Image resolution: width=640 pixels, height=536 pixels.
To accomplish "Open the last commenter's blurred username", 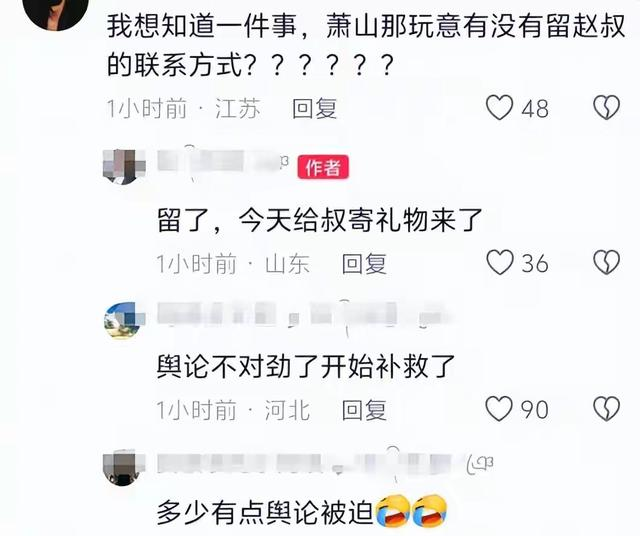I will pos(324,463).
